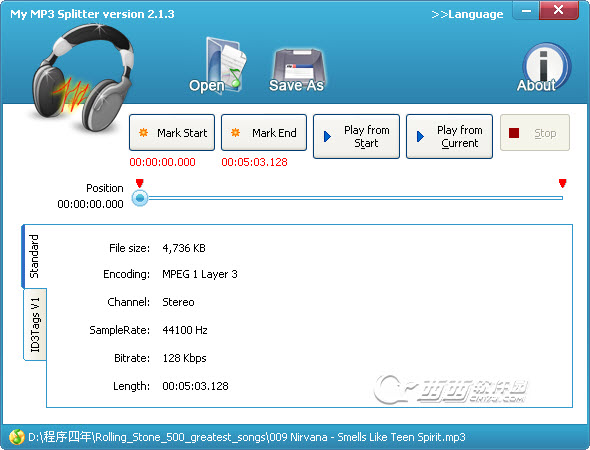The width and height of the screenshot is (590, 450).
Task: Stop playback with the Stop button
Action: pos(535,133)
